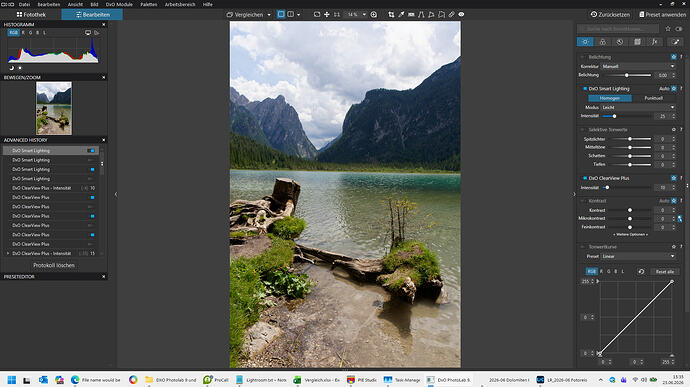
Task: Switch to single image view
Action: click(281, 15)
